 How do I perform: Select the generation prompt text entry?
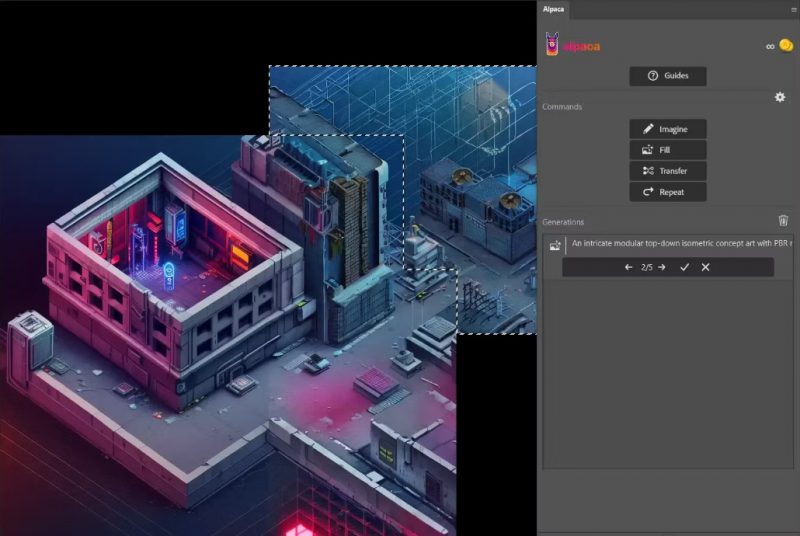tap(681, 243)
